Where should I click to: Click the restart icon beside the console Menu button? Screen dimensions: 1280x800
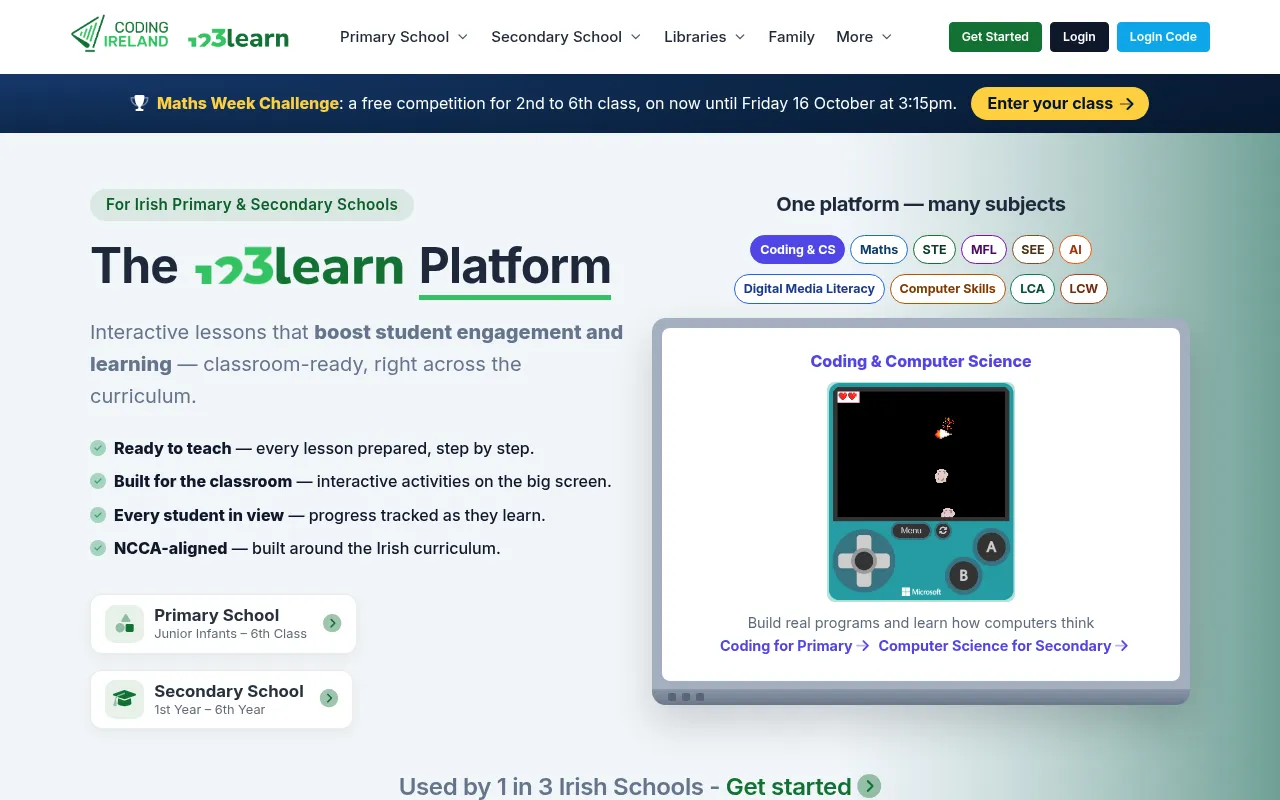point(942,531)
